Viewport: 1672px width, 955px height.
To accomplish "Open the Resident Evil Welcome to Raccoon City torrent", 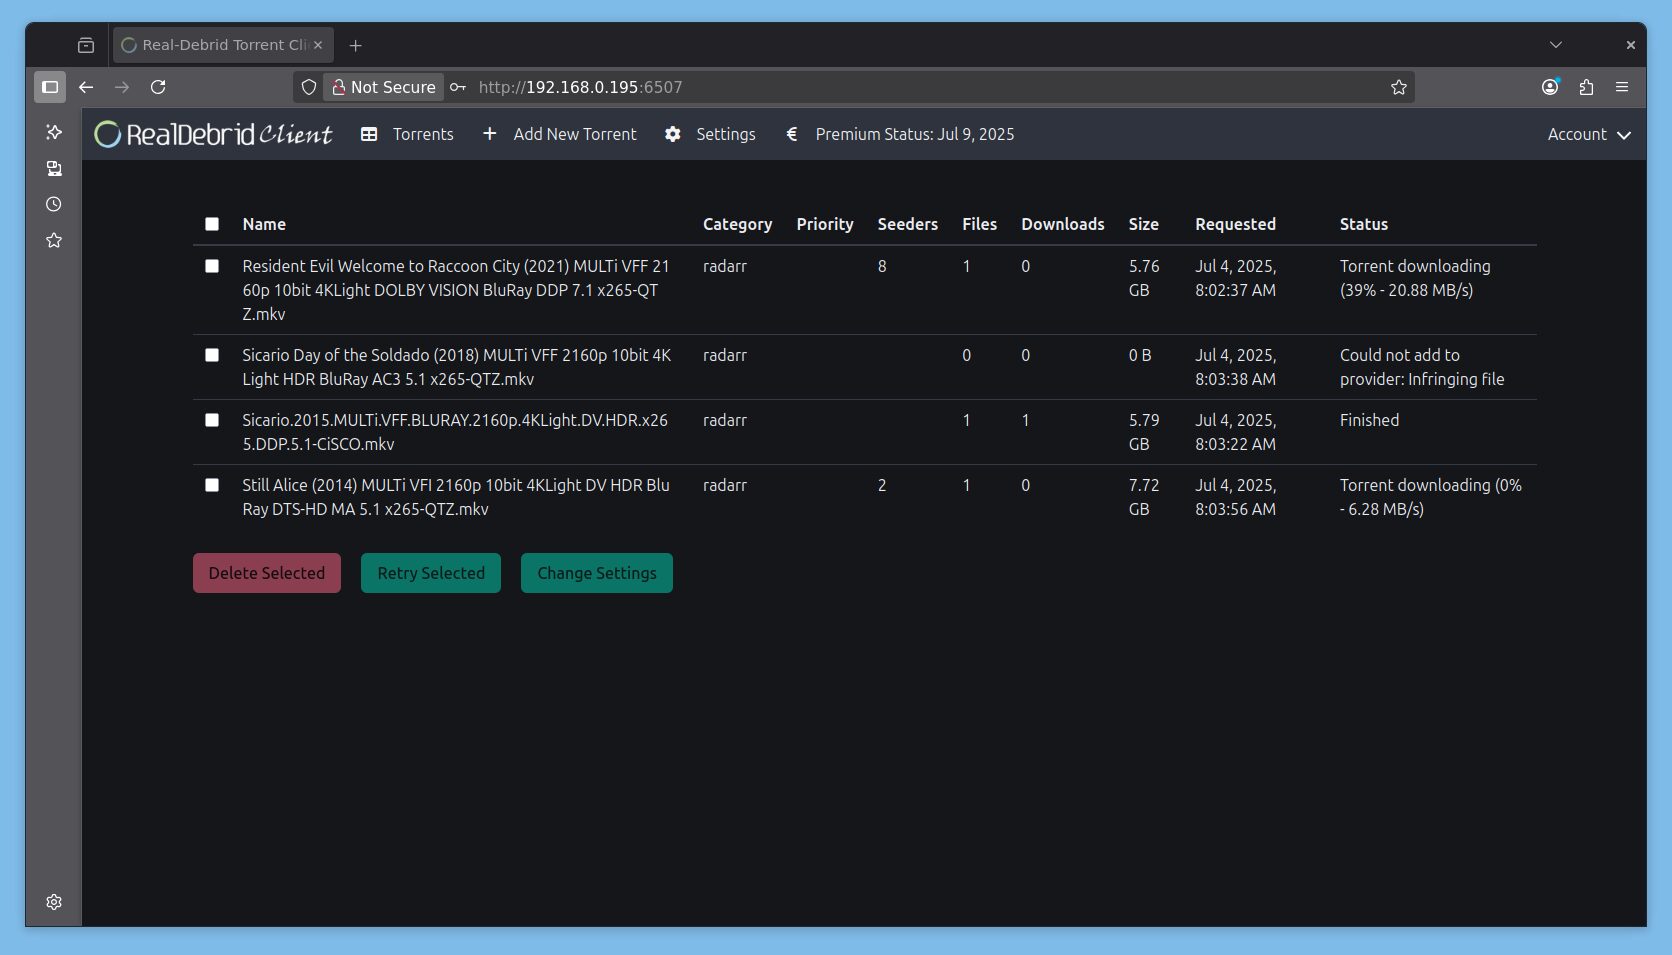I will pyautogui.click(x=456, y=290).
